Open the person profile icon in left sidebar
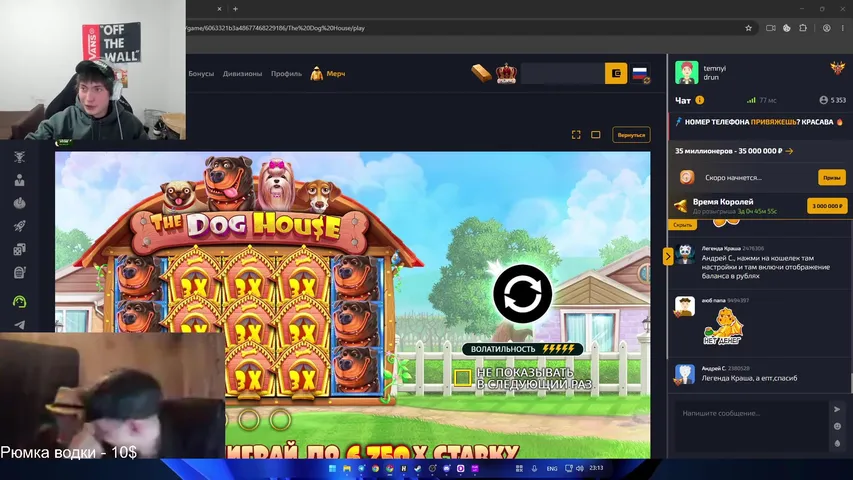 20,180
